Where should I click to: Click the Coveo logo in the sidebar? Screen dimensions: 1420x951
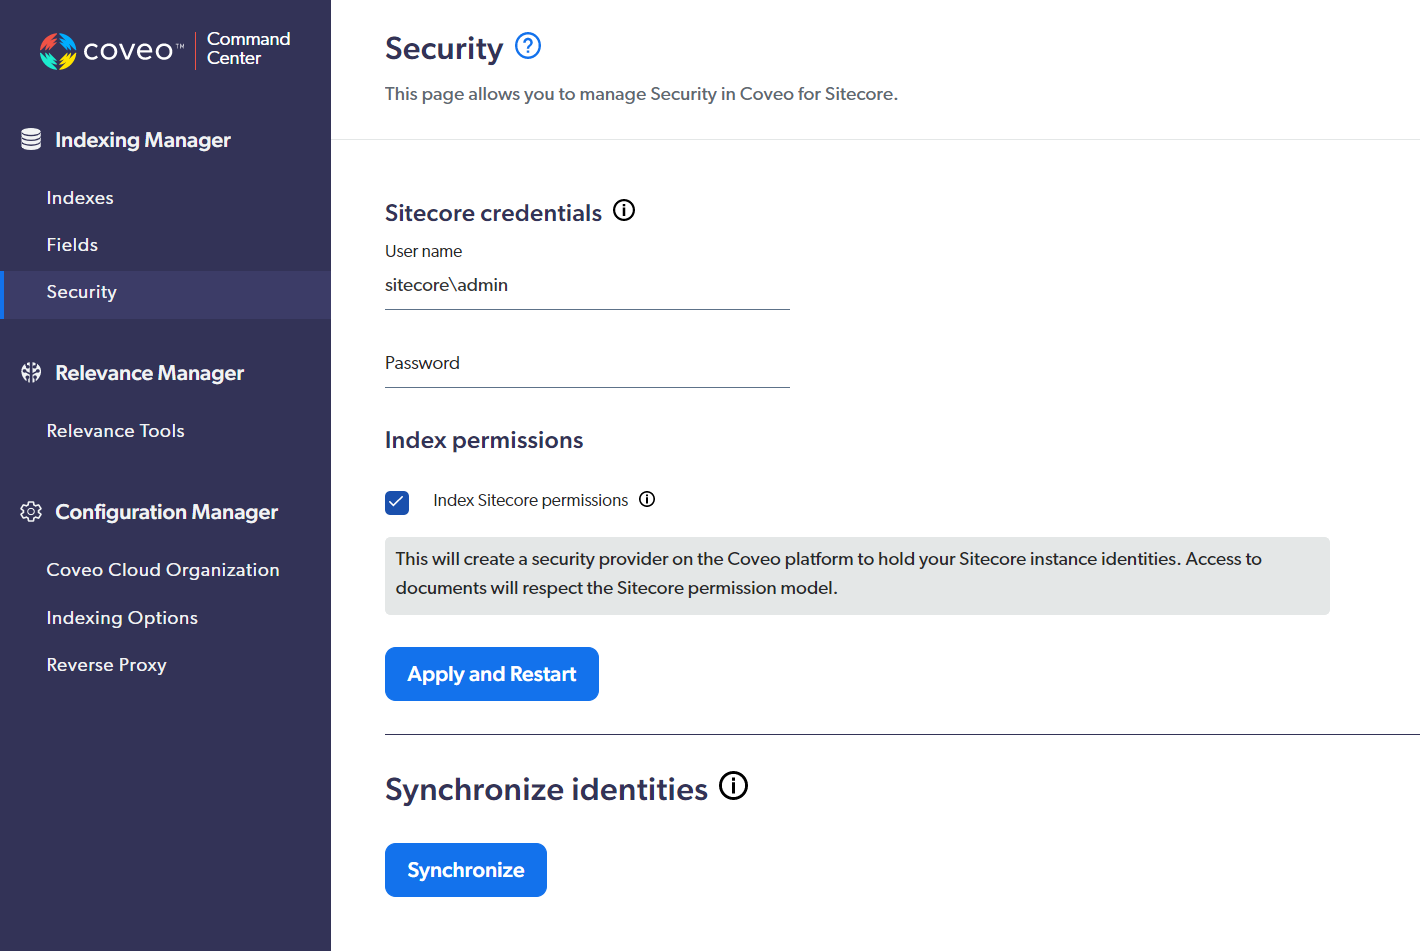click(x=112, y=50)
